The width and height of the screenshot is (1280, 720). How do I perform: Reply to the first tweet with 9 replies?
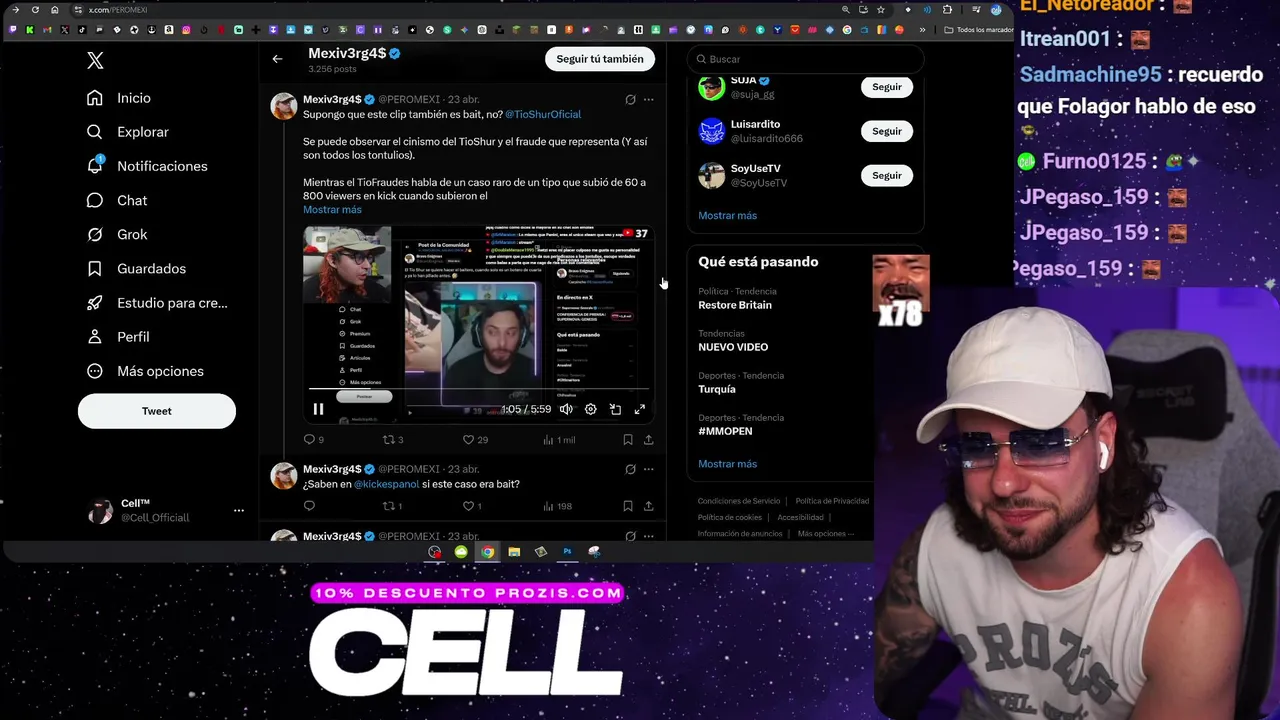click(313, 440)
